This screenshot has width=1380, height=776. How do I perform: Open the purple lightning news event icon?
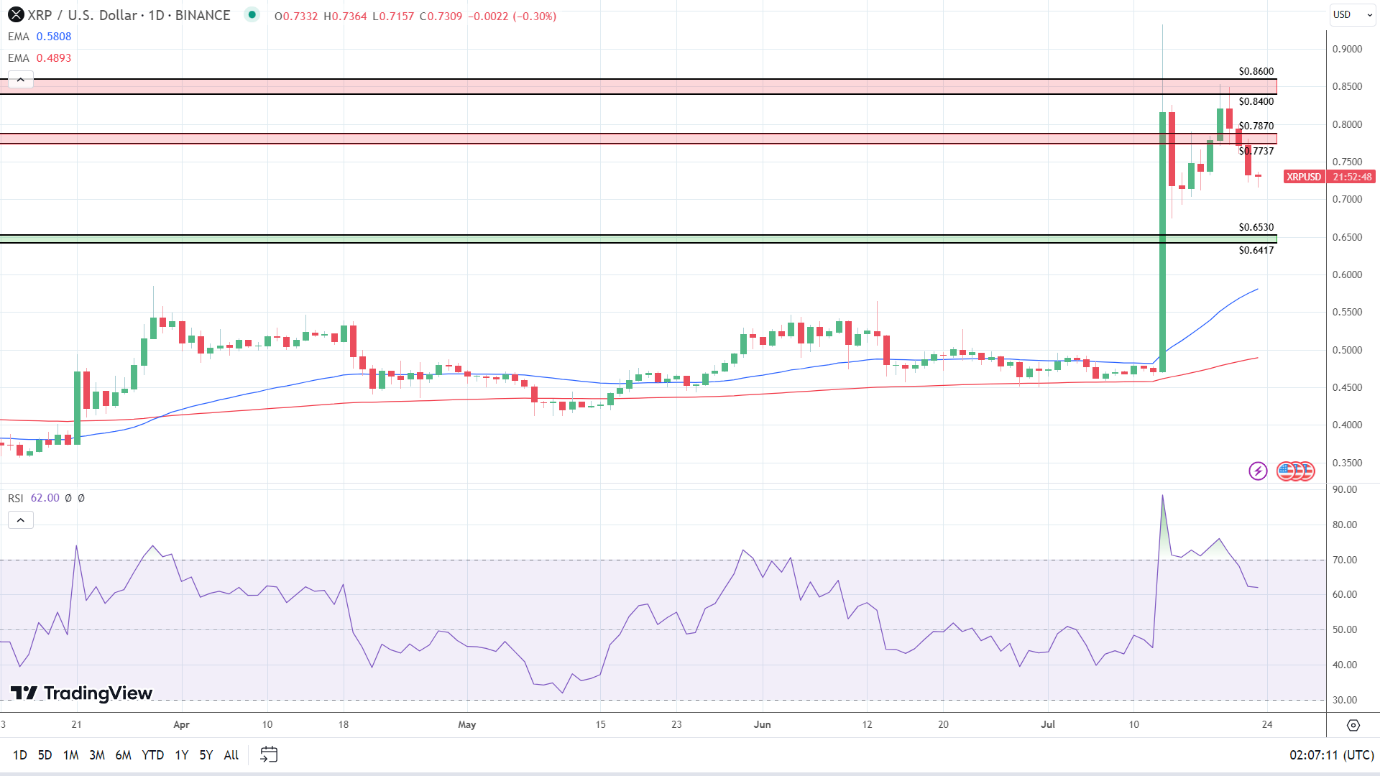pos(1258,470)
